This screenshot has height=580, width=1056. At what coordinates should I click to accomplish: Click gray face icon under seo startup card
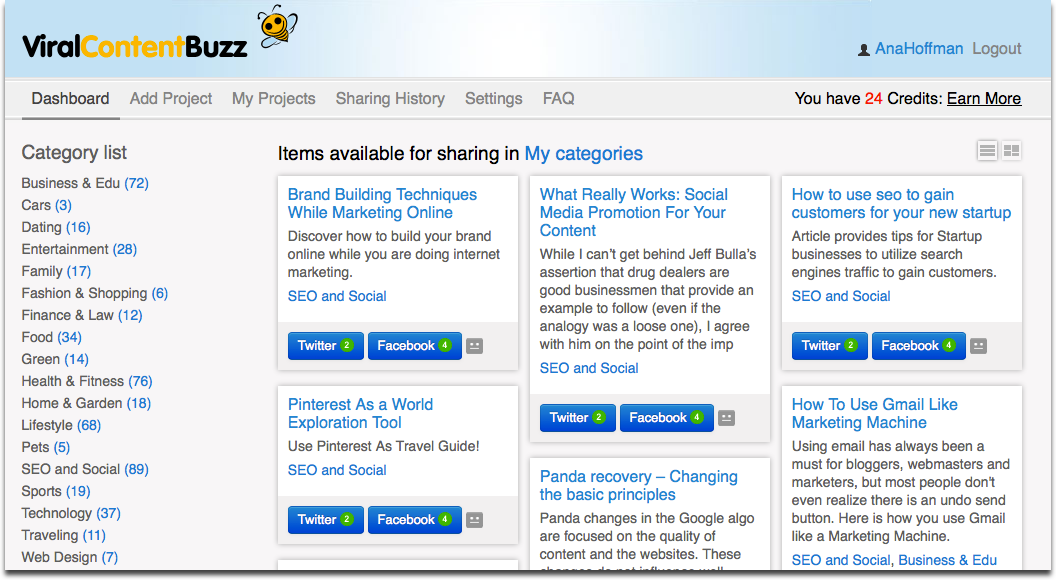[979, 346]
